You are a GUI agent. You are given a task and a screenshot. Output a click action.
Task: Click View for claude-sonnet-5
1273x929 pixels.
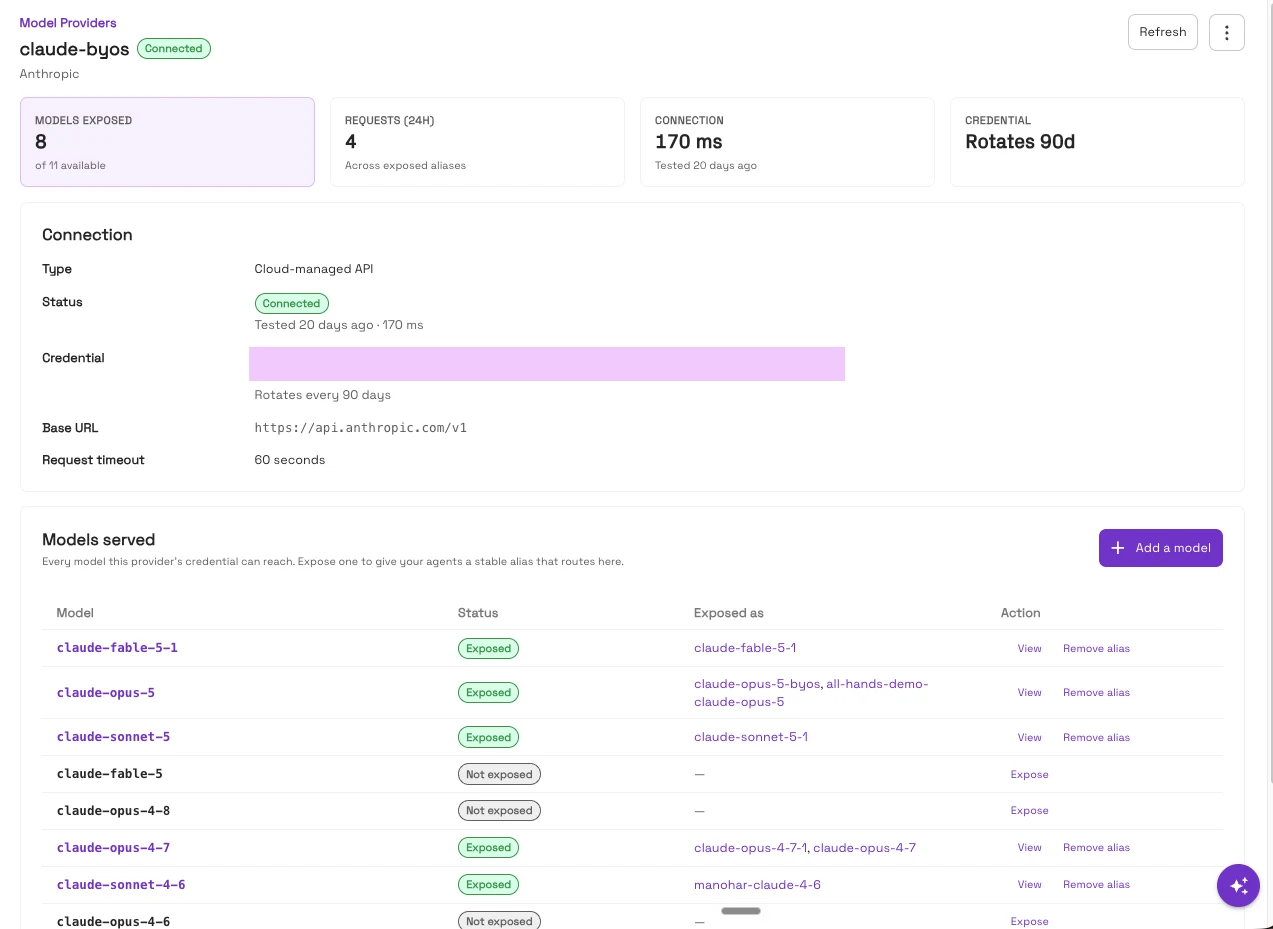coord(1029,737)
